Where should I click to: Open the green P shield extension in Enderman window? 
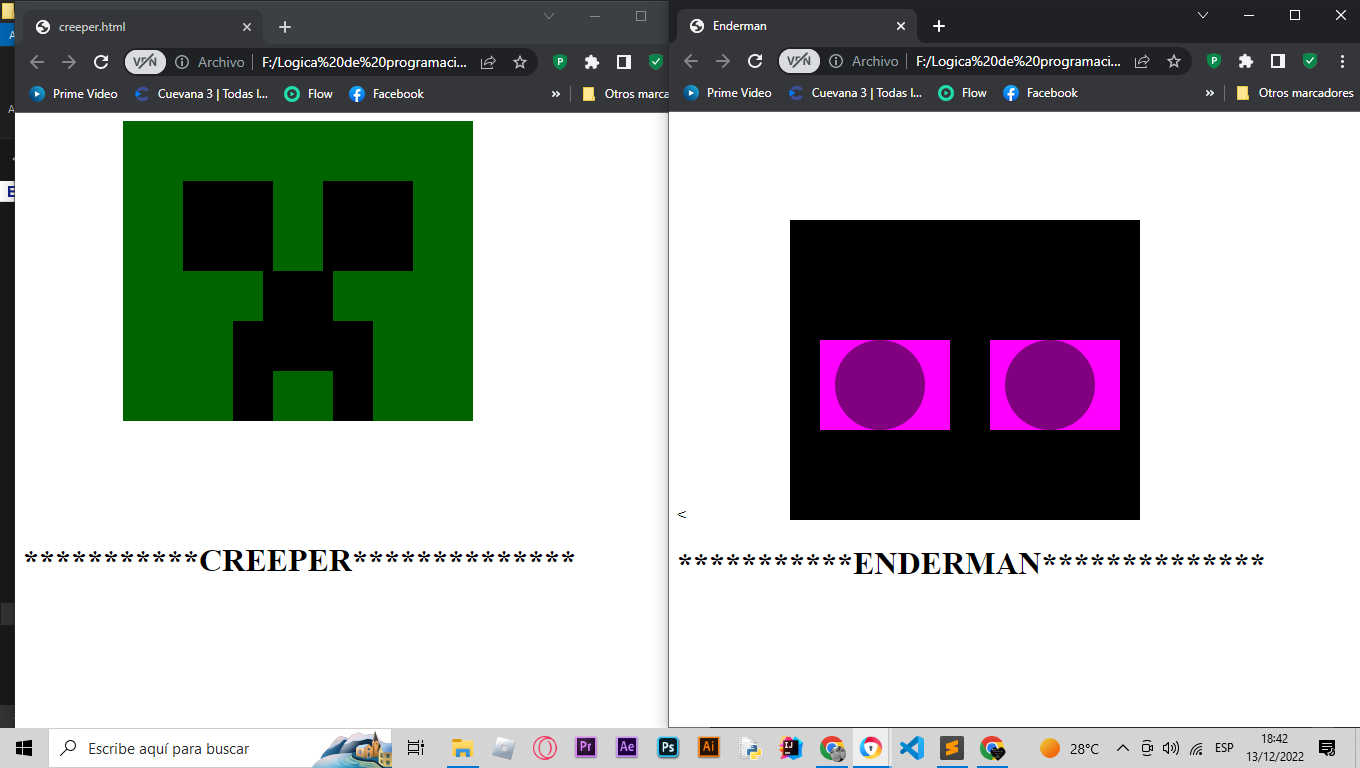(x=1214, y=62)
